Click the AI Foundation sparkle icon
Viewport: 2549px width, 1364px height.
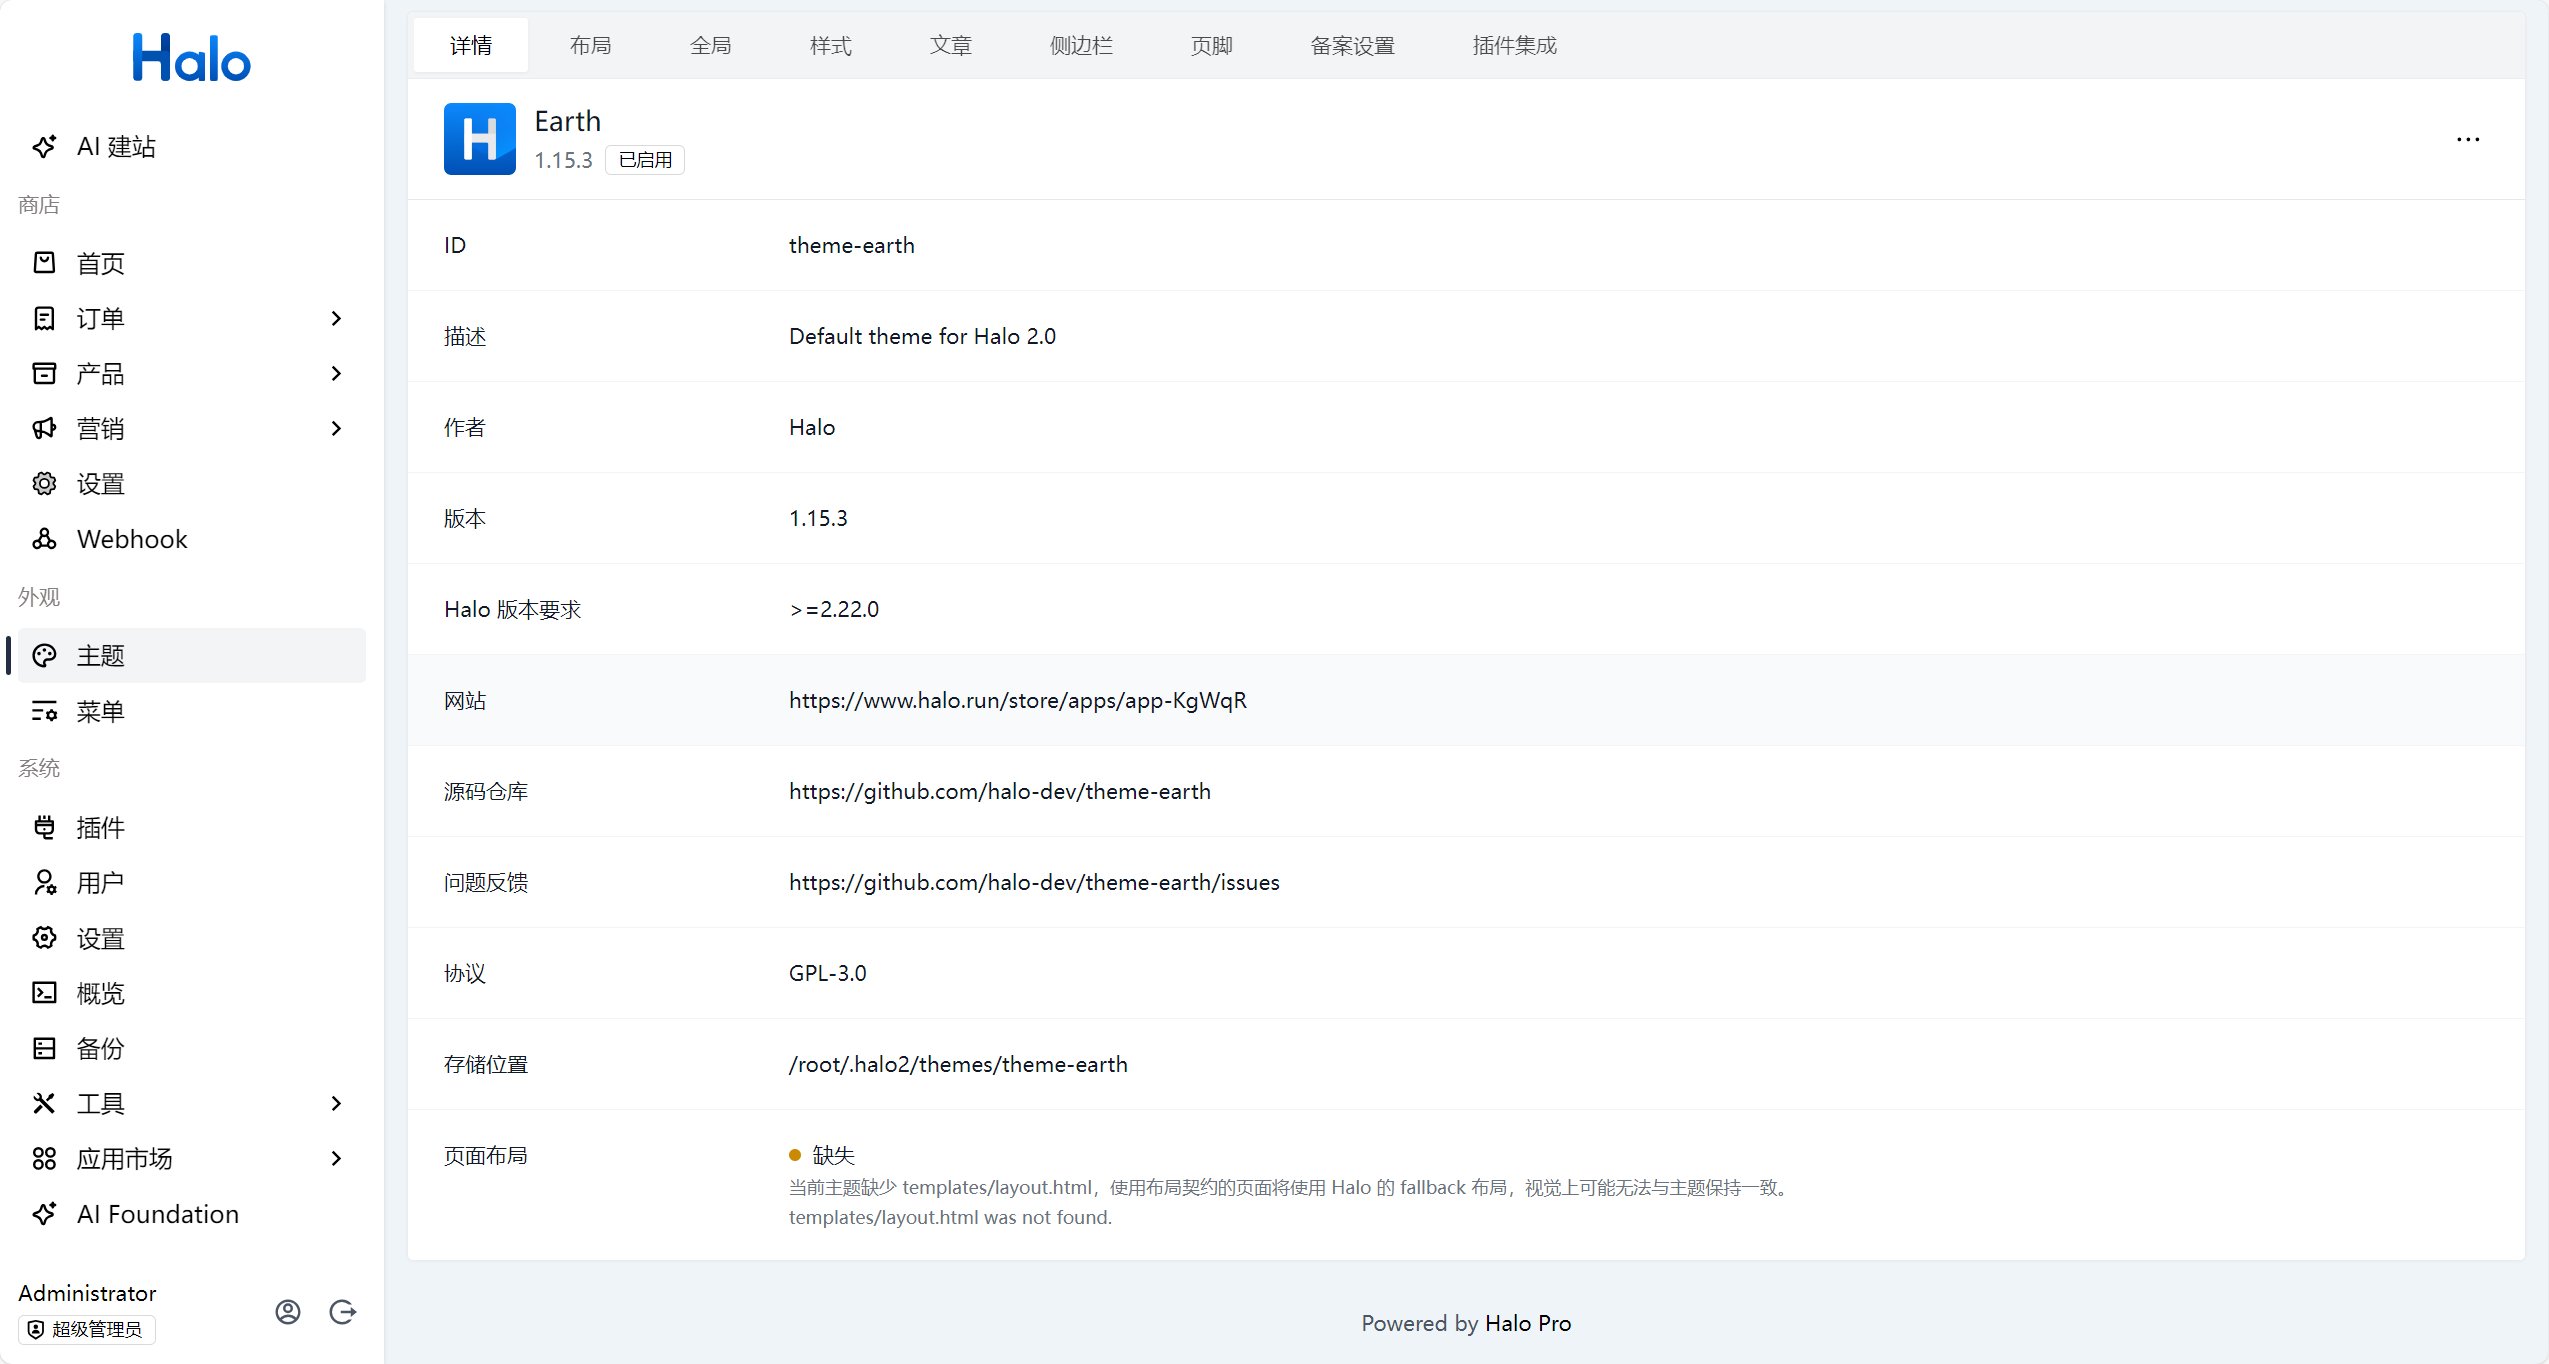pyautogui.click(x=44, y=1214)
